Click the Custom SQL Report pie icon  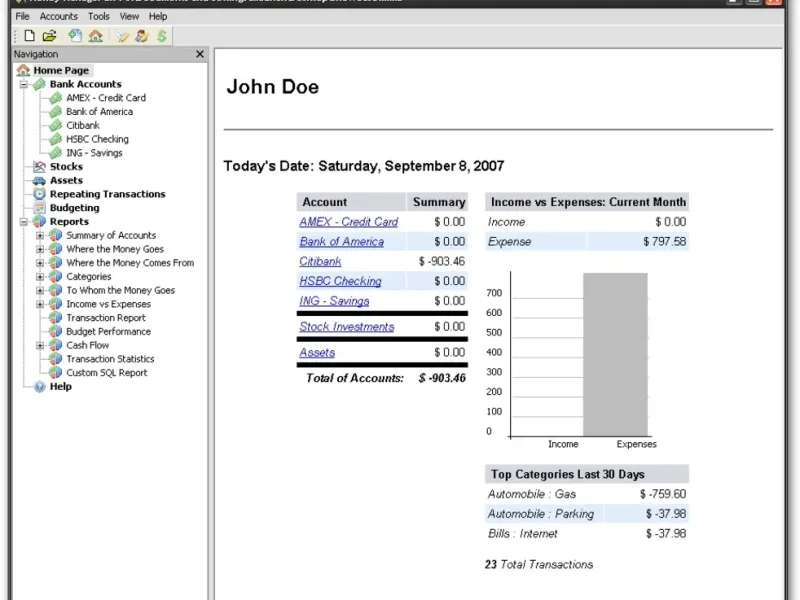click(56, 373)
